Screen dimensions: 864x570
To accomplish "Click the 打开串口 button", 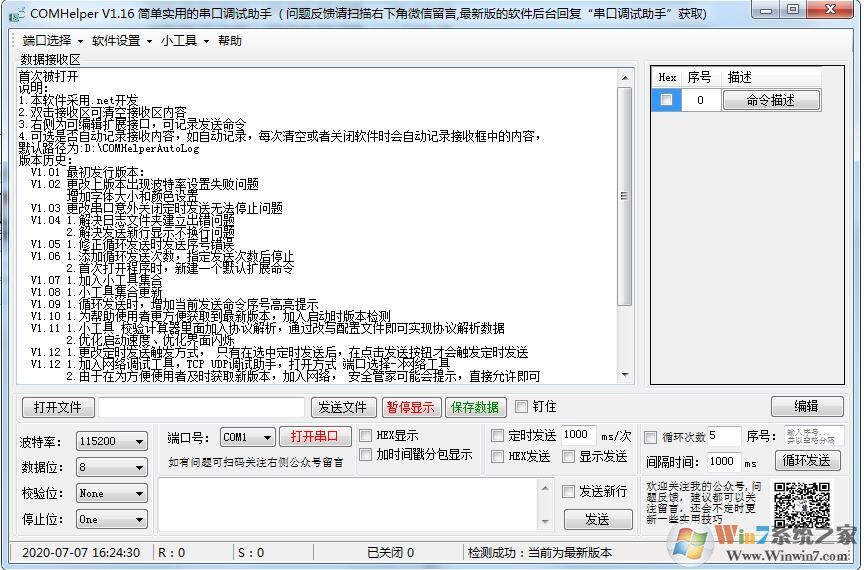I will point(315,437).
